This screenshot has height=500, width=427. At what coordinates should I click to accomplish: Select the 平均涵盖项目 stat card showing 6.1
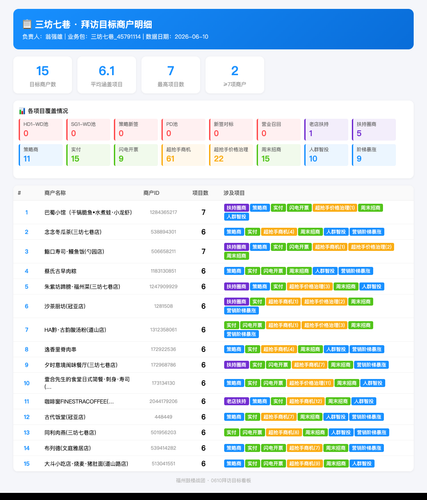pos(107,75)
